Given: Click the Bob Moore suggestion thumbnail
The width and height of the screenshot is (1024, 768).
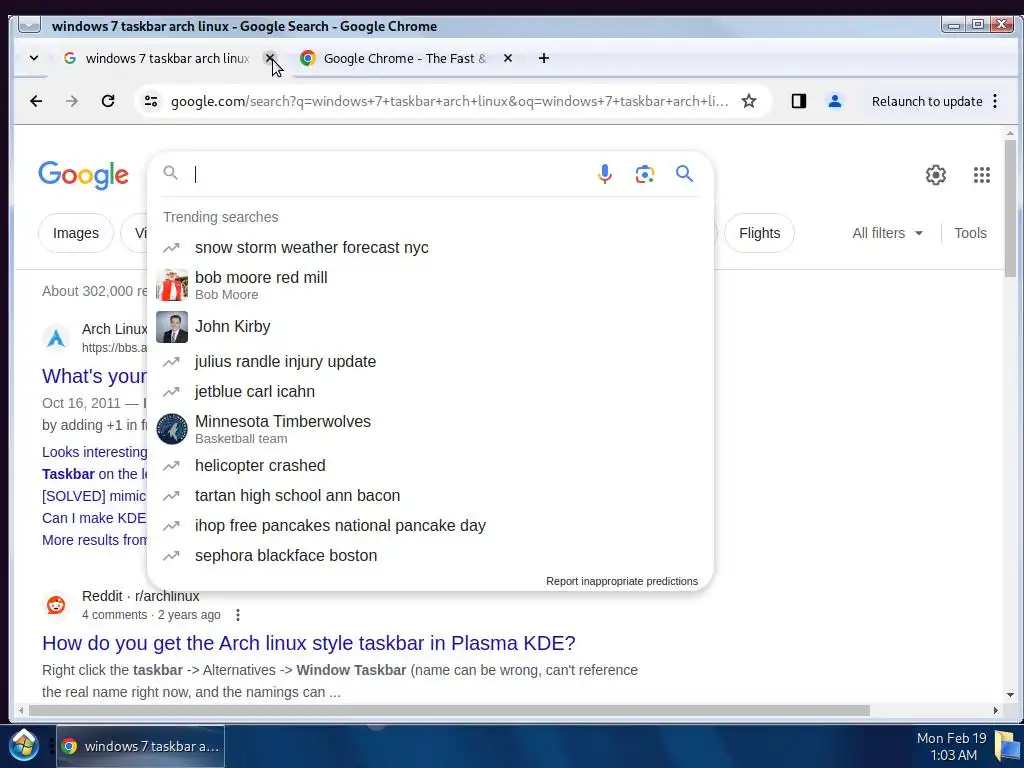Looking at the screenshot, I should pyautogui.click(x=172, y=285).
